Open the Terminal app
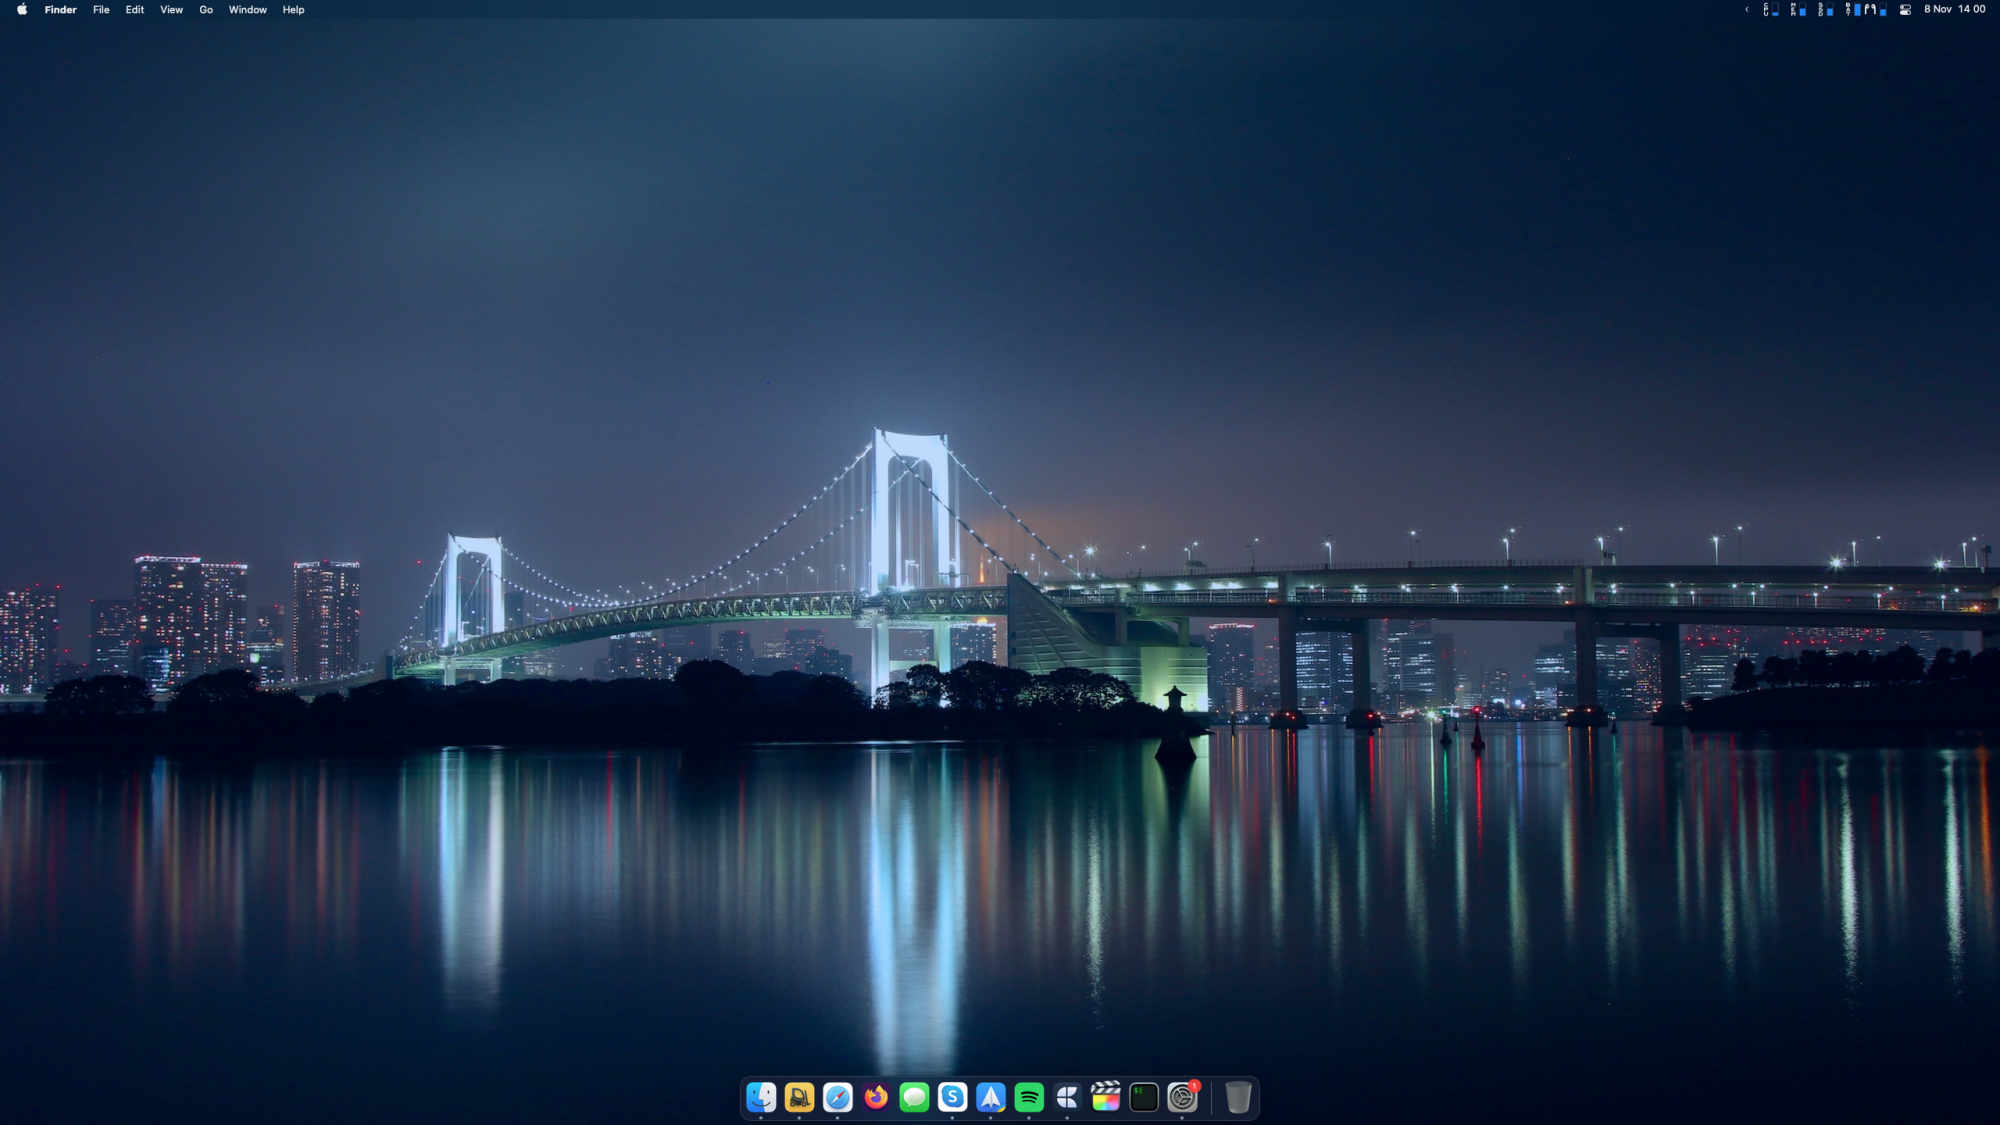2000x1125 pixels. (1143, 1097)
